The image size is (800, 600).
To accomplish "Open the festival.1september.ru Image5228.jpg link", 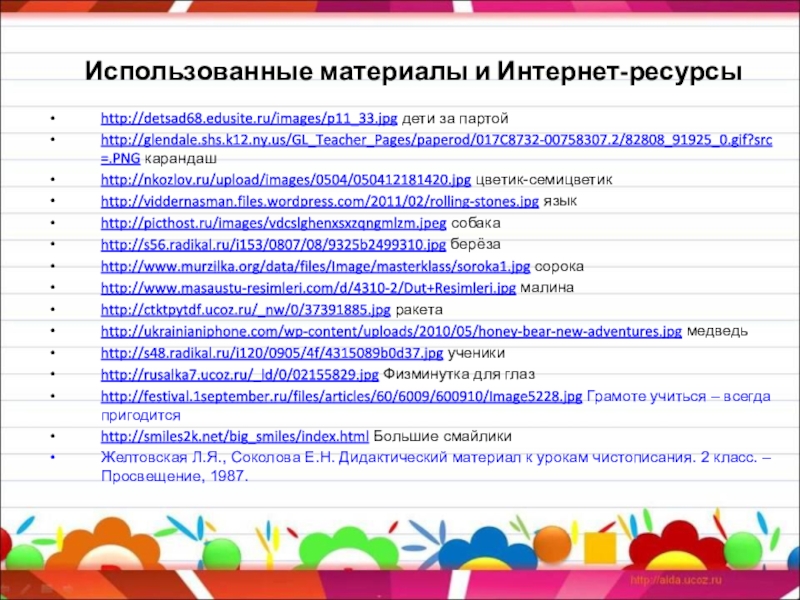I will [x=341, y=396].
